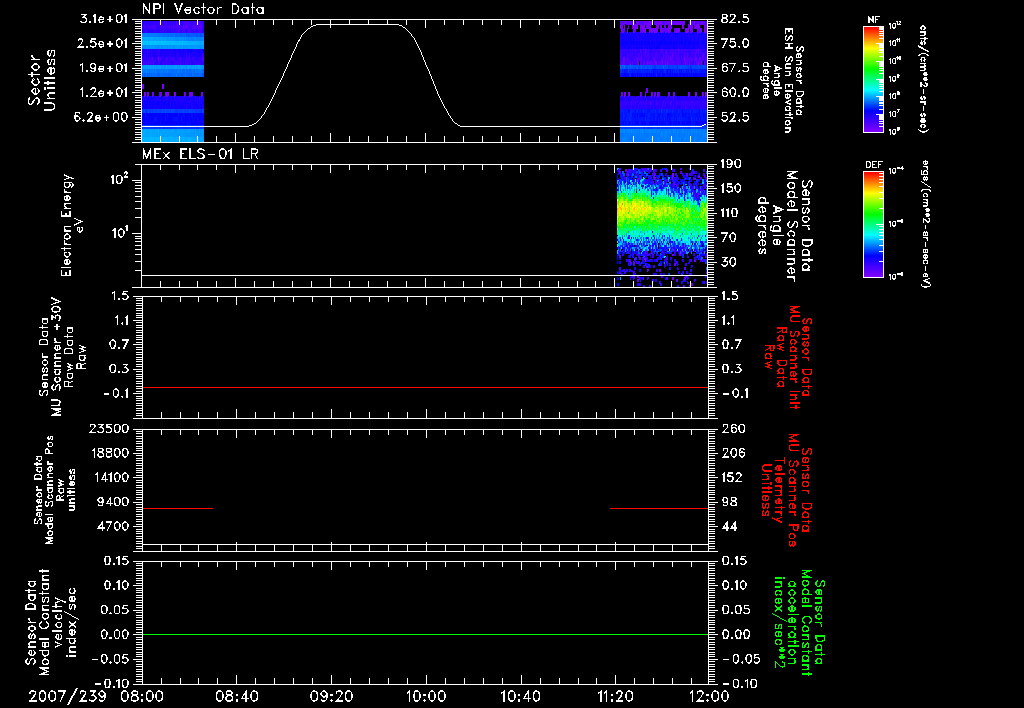Click the '52.5' sun elevation tick
This screenshot has height=708, width=1024.
(735, 118)
